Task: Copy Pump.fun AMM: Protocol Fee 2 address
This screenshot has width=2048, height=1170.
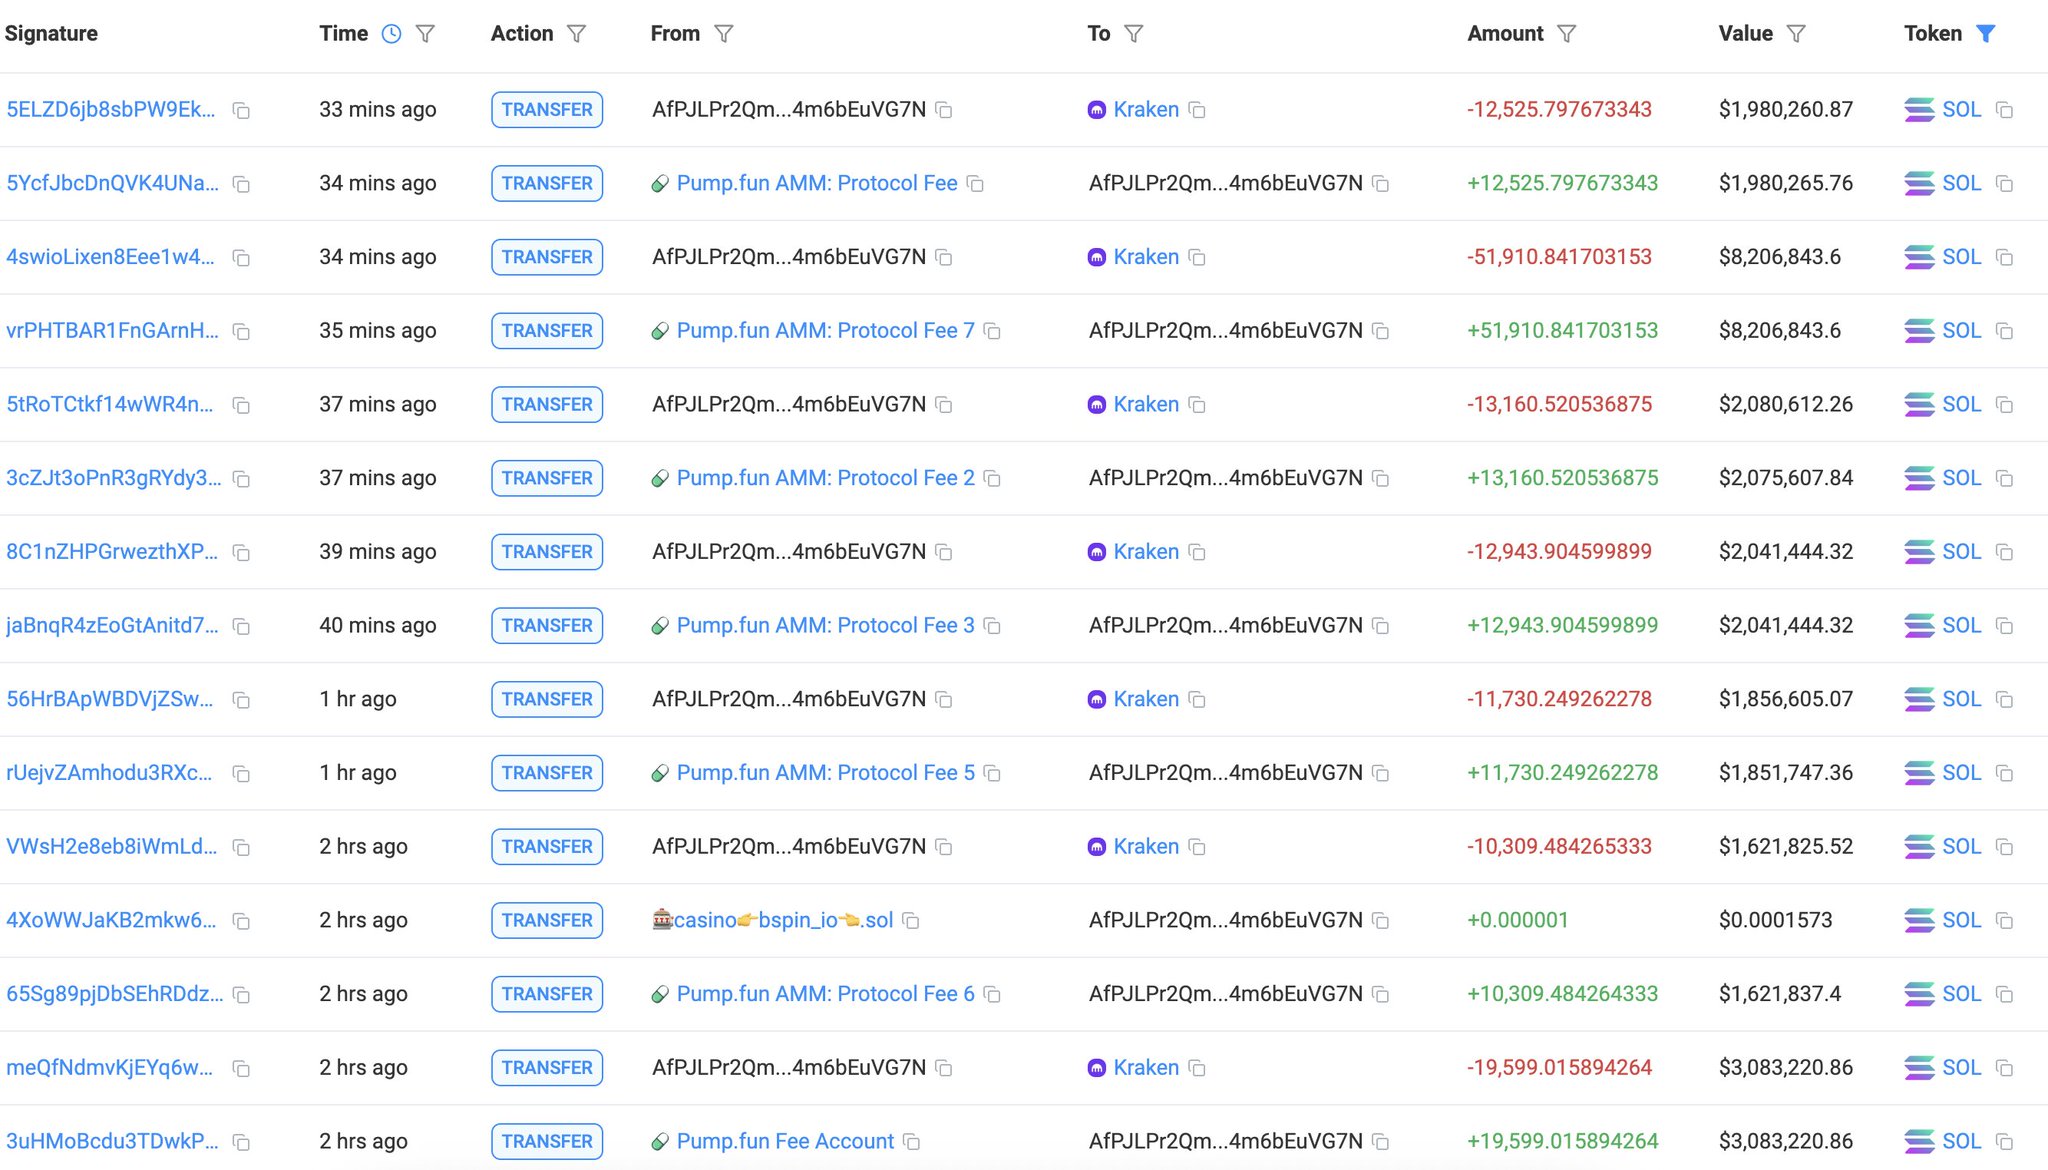Action: (992, 479)
